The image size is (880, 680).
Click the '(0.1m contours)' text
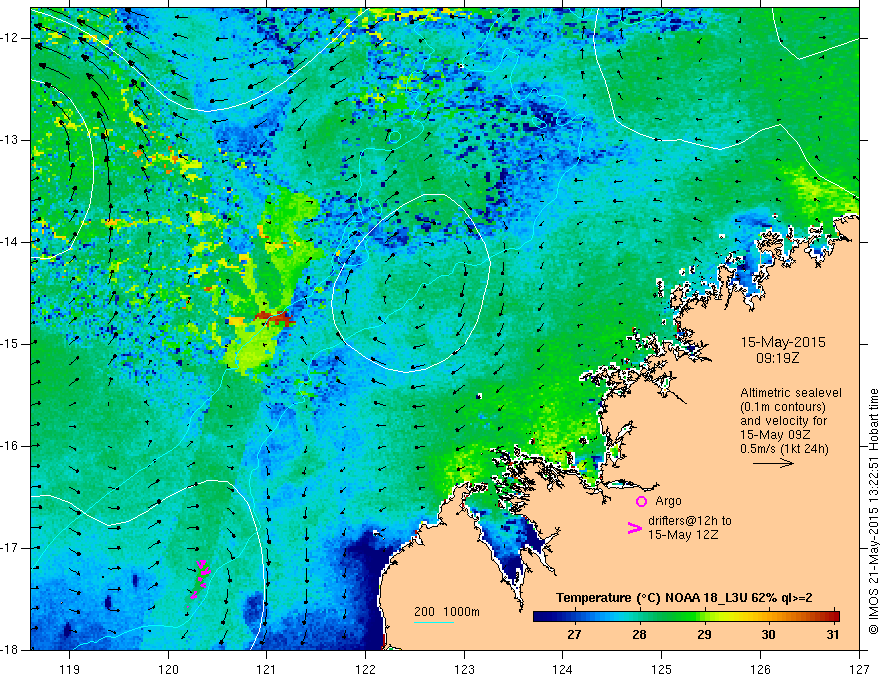pyautogui.click(x=783, y=407)
